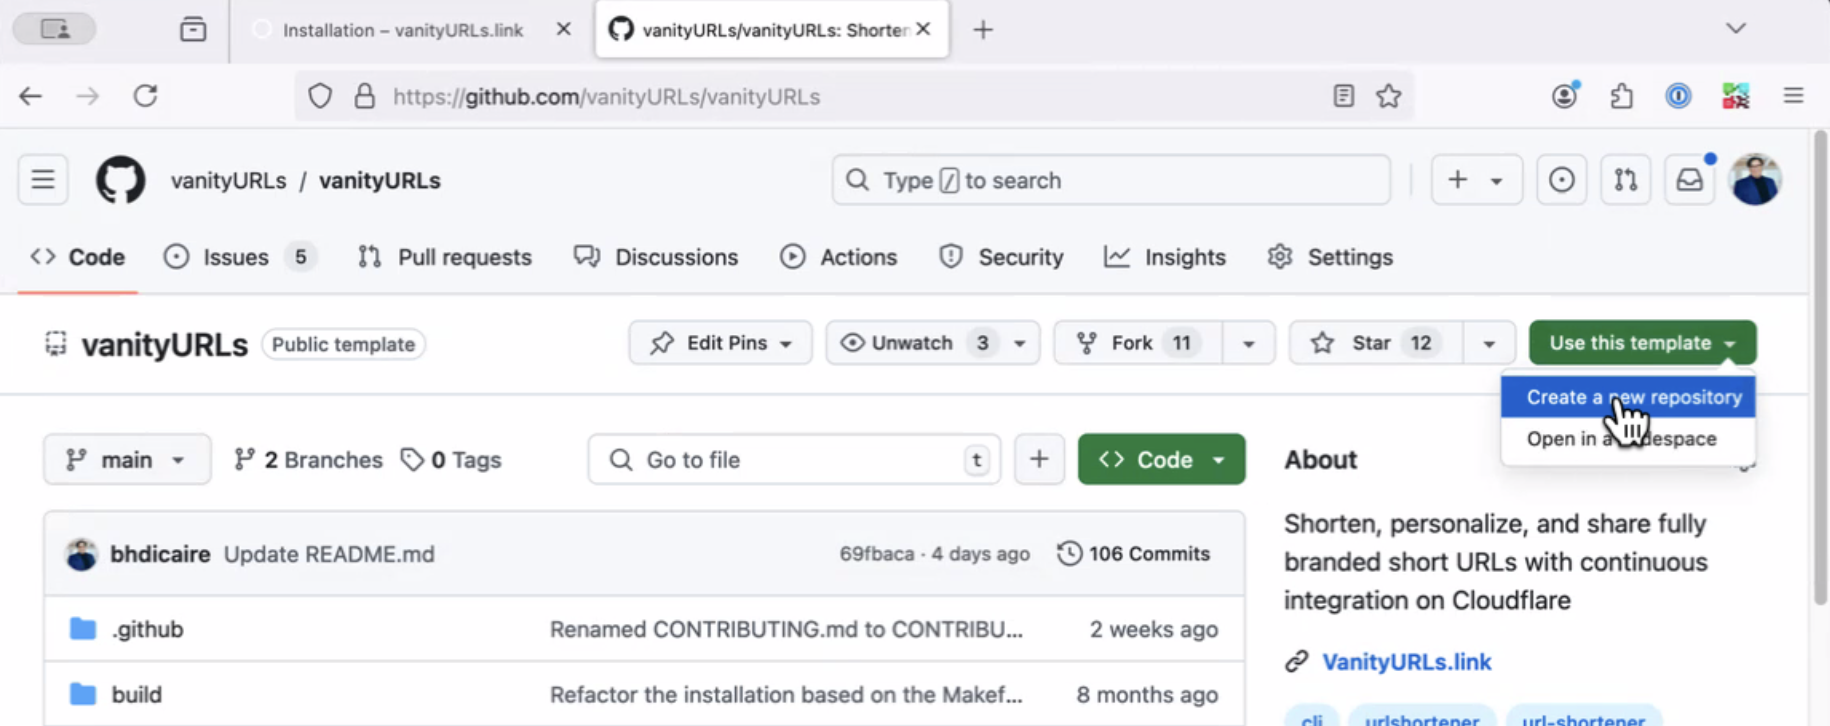Image resolution: width=1830 pixels, height=726 pixels.
Task: Click the browser back arrow
Action: 30,96
